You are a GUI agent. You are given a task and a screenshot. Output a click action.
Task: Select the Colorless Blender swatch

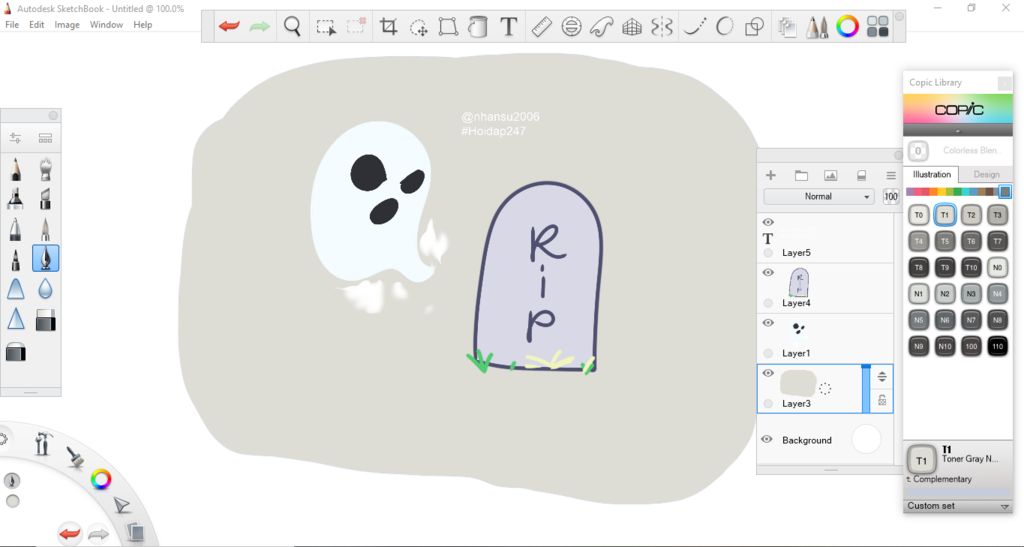918,151
